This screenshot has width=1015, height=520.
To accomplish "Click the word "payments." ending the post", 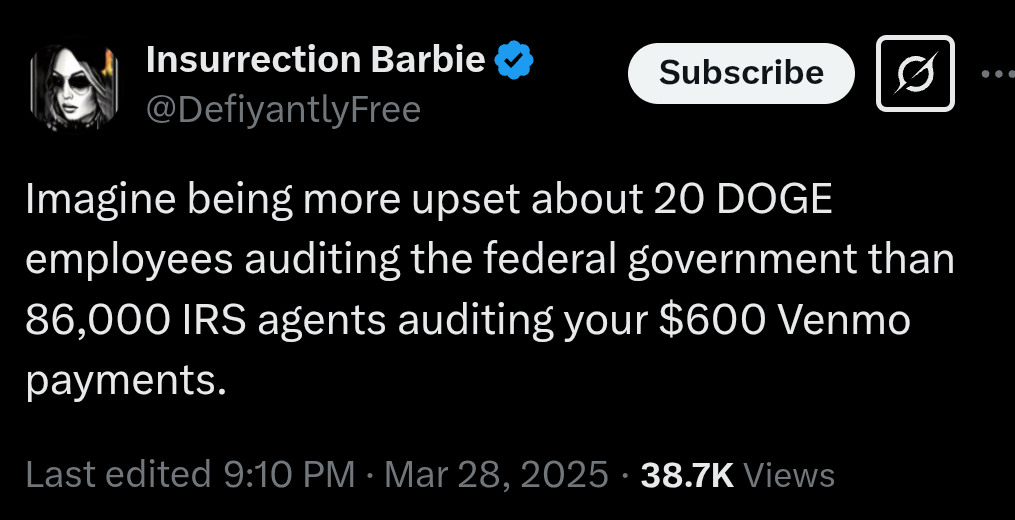I will [119, 378].
